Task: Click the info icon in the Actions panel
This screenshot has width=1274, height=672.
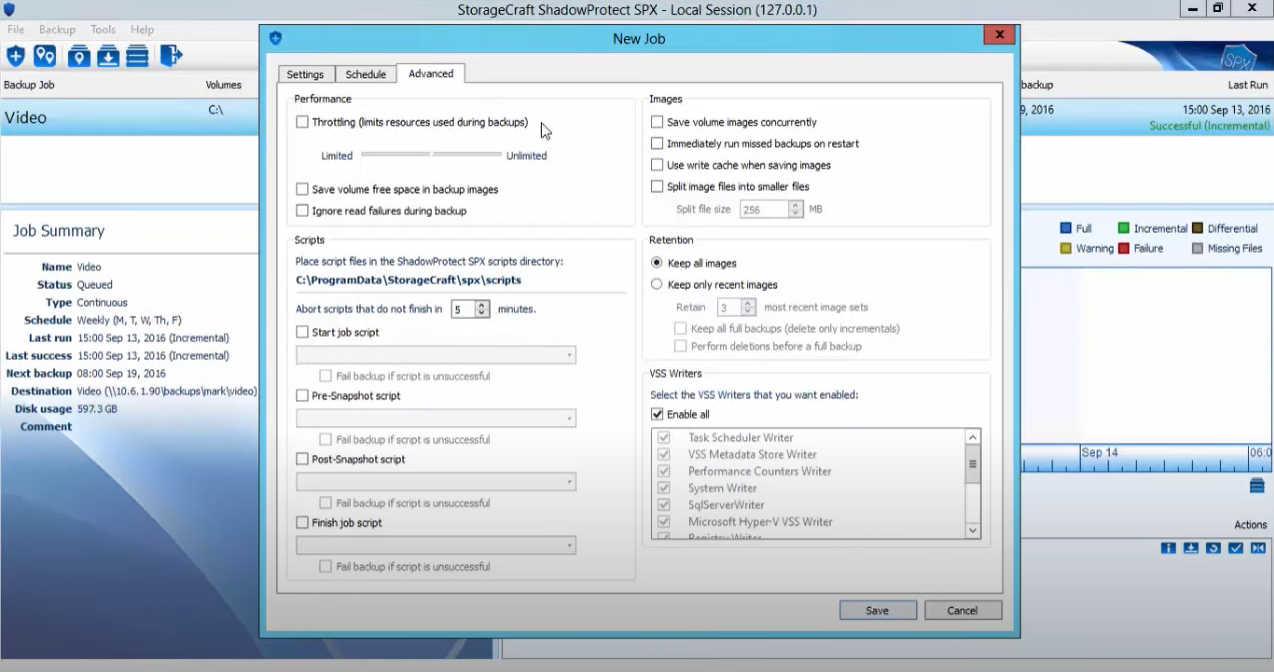Action: [x=1168, y=548]
